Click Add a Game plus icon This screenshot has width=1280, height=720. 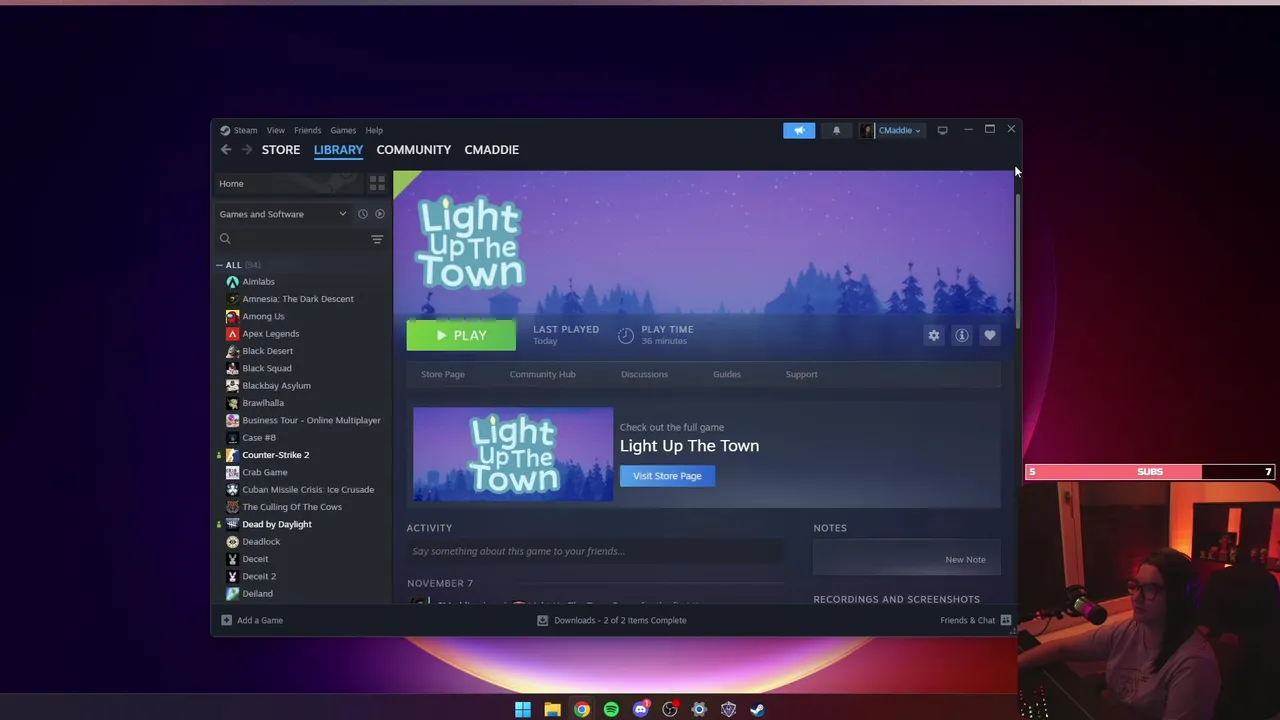[226, 620]
